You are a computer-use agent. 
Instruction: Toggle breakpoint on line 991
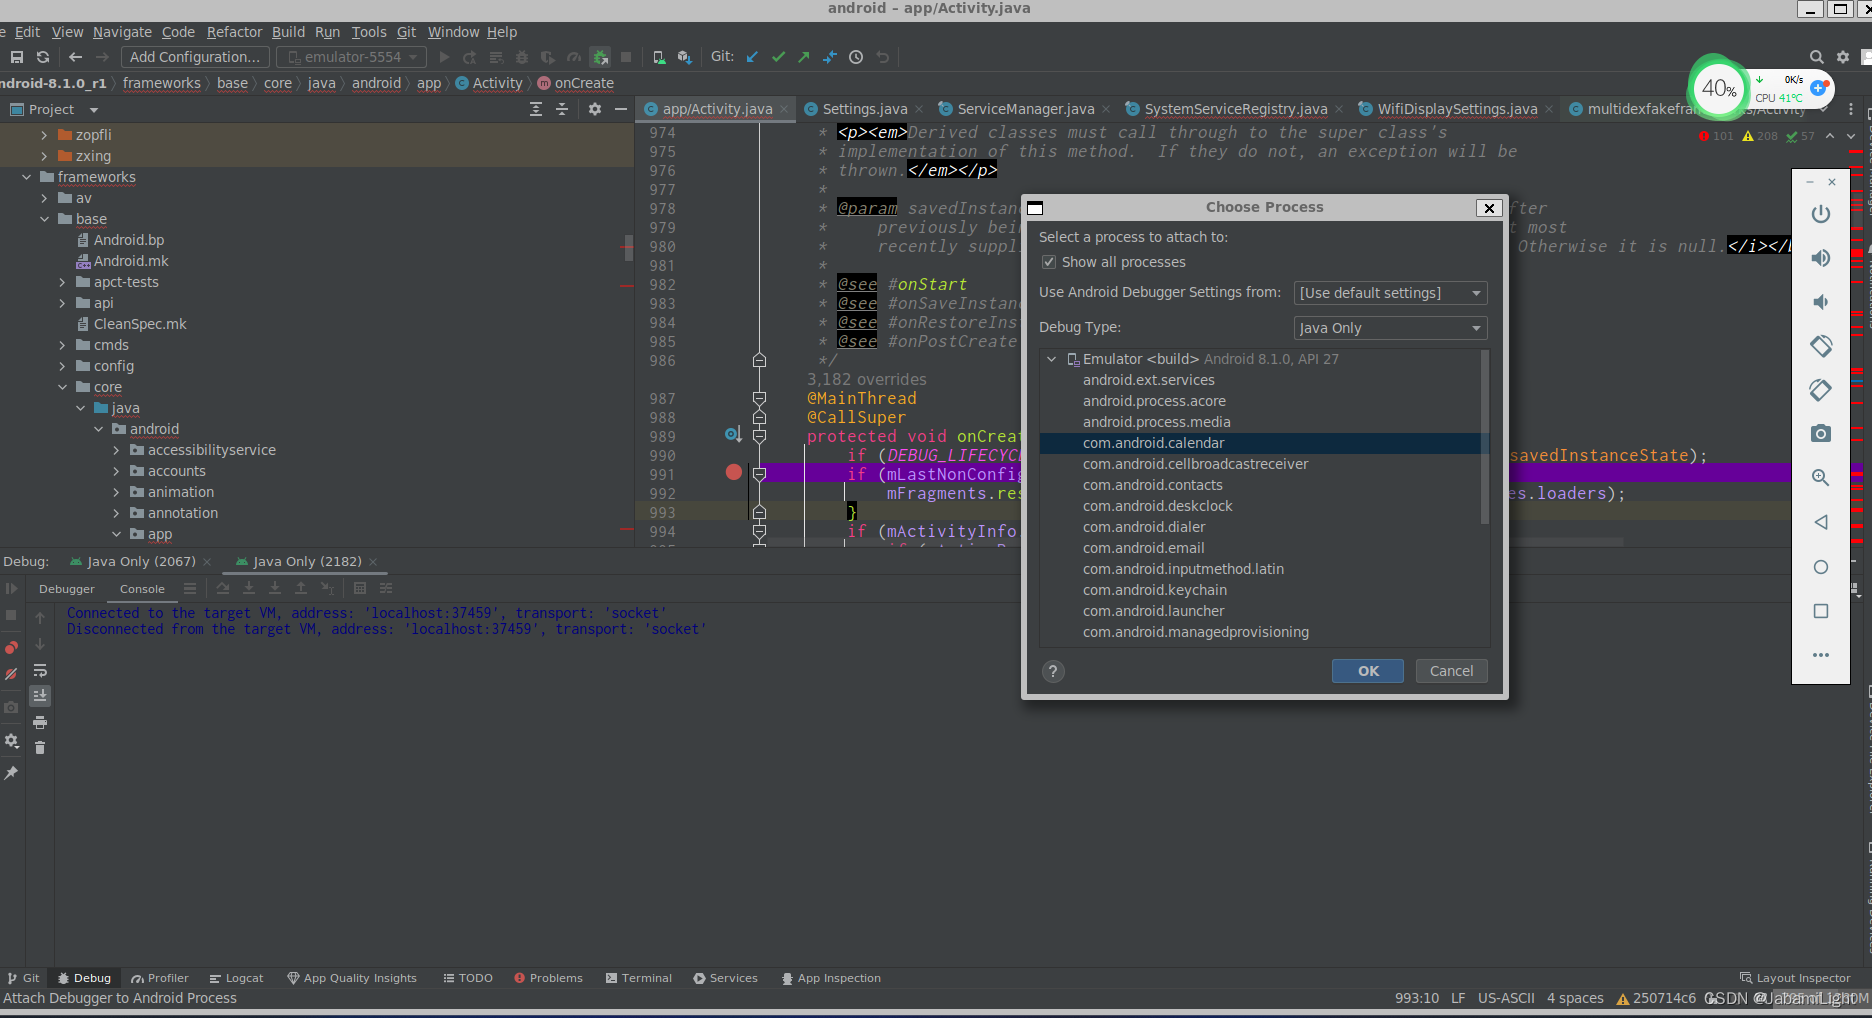click(x=734, y=472)
